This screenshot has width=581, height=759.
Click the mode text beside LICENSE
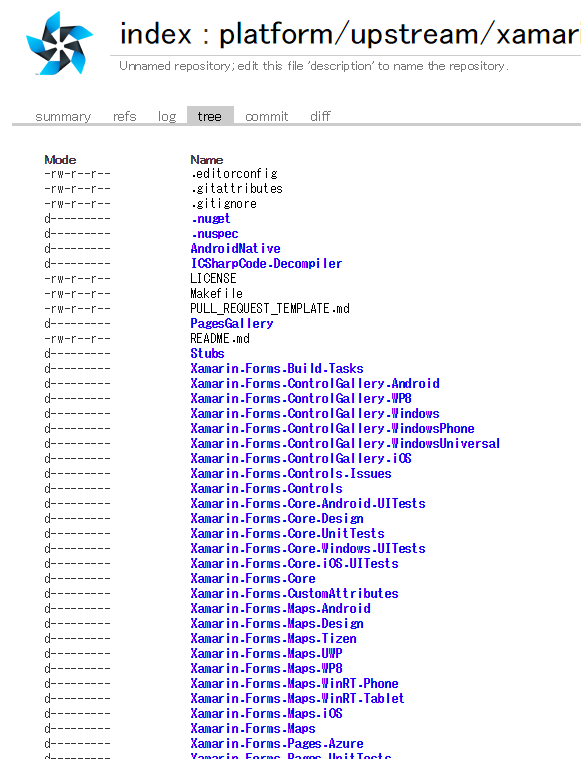[77, 279]
